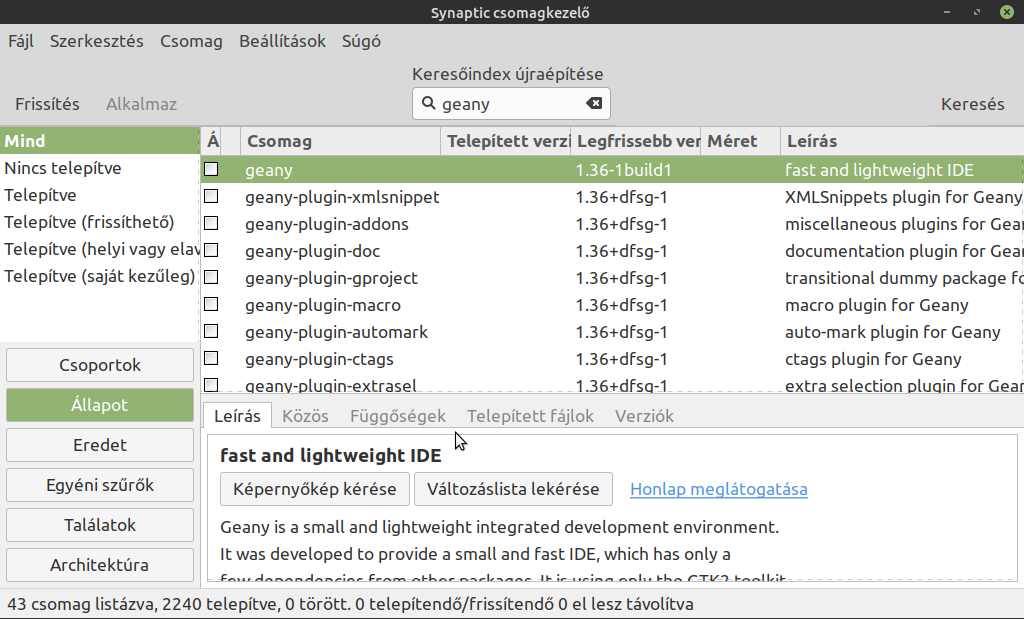Click the Egyéni szűrők button
This screenshot has width=1024, height=619.
100,484
